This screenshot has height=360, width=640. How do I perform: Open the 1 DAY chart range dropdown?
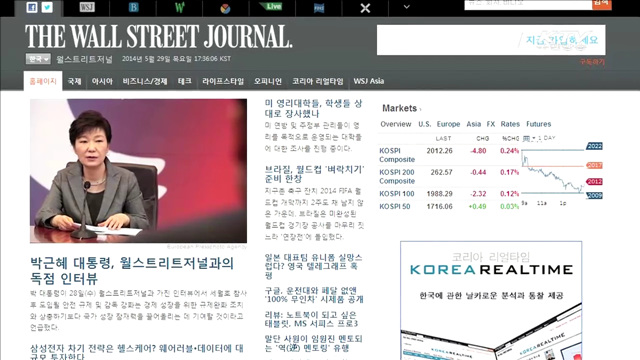(539, 138)
